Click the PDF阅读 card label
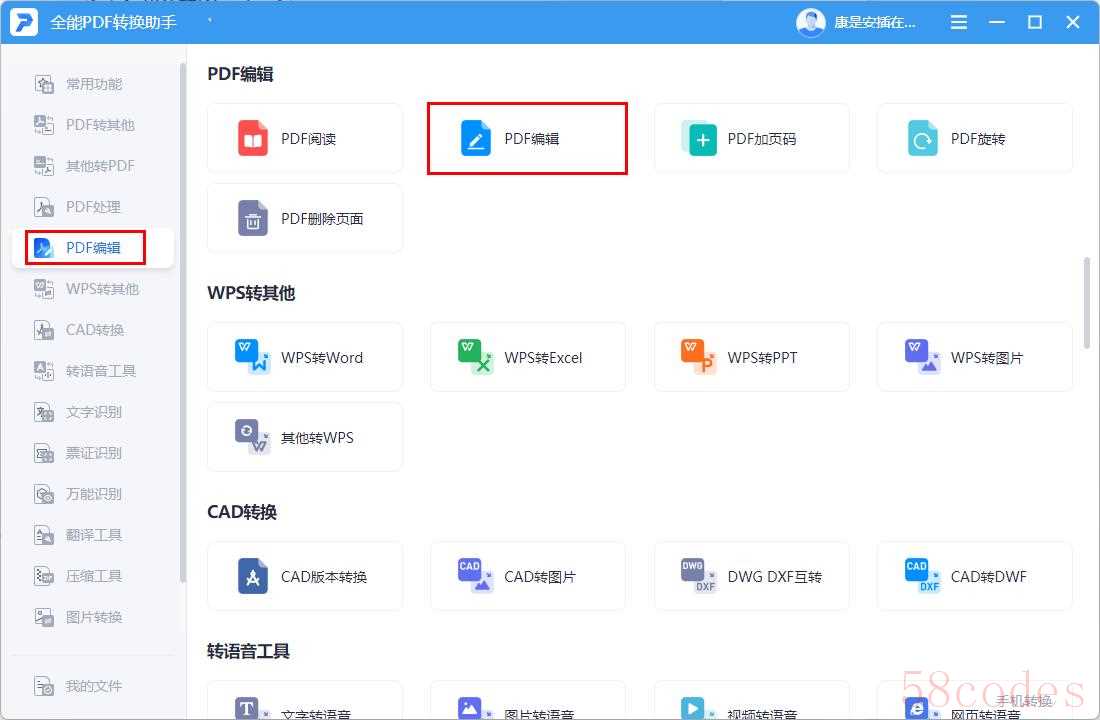1100x720 pixels. [309, 139]
